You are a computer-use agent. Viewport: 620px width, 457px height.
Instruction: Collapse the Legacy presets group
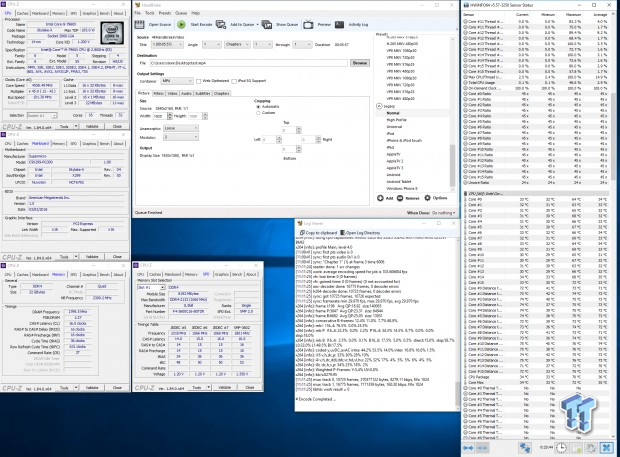tap(379, 106)
